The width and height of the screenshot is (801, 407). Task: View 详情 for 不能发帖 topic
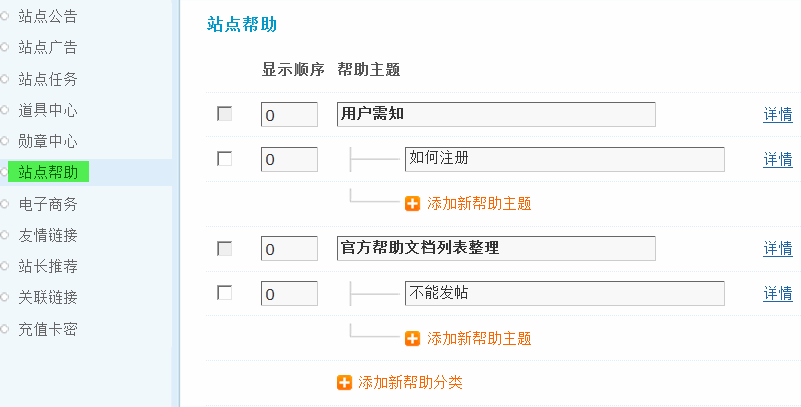(x=778, y=293)
